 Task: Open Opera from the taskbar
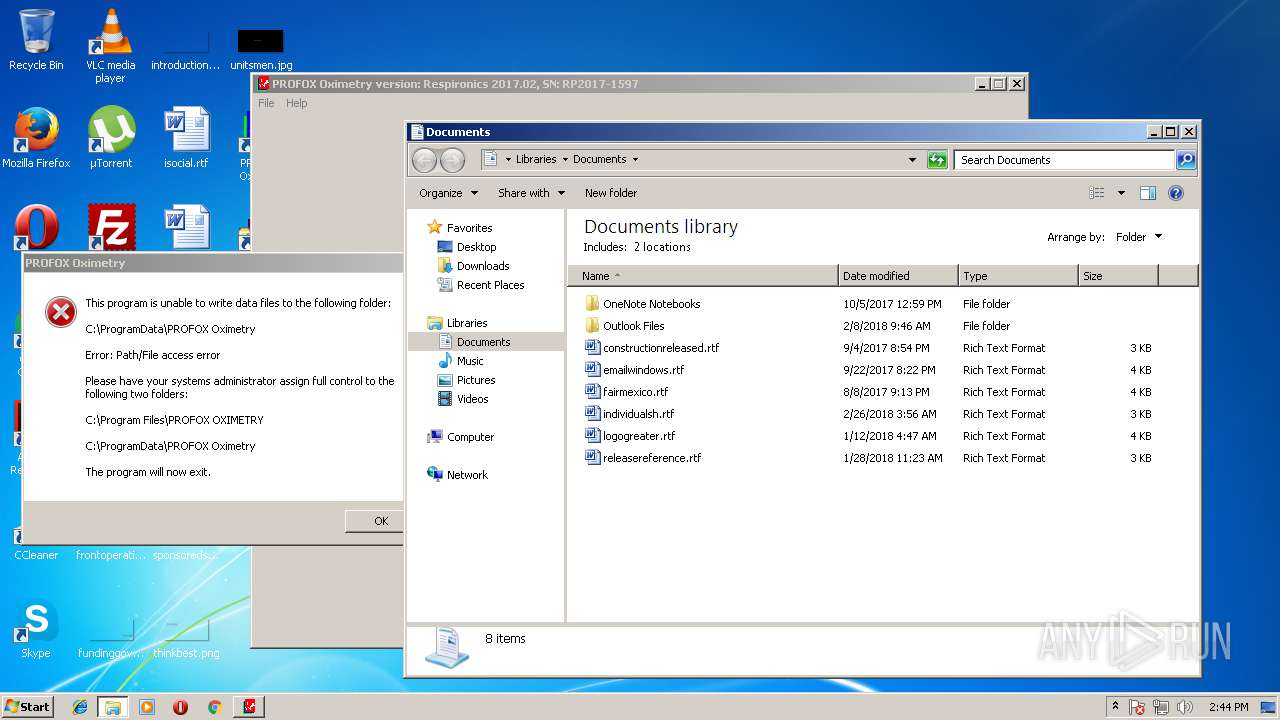pos(180,707)
